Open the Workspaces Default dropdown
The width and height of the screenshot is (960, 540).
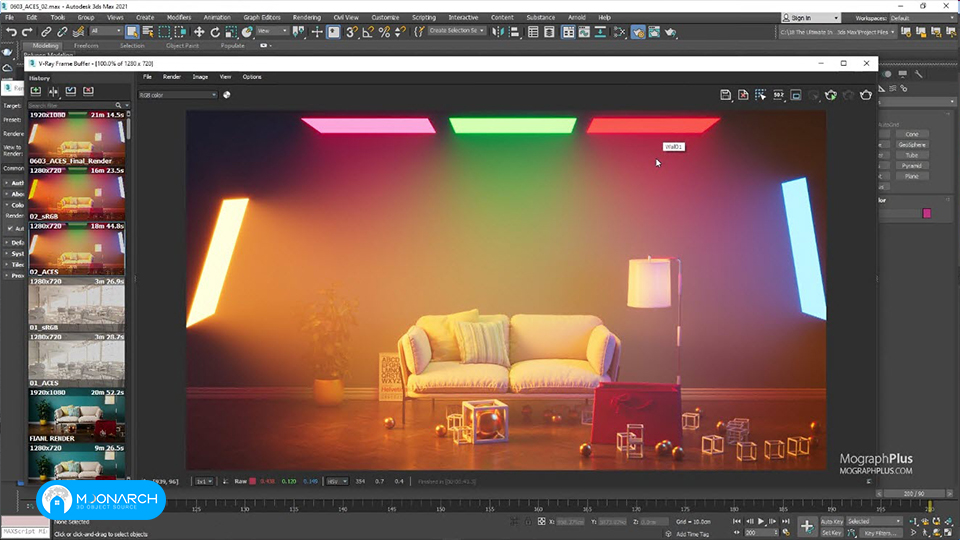click(924, 18)
